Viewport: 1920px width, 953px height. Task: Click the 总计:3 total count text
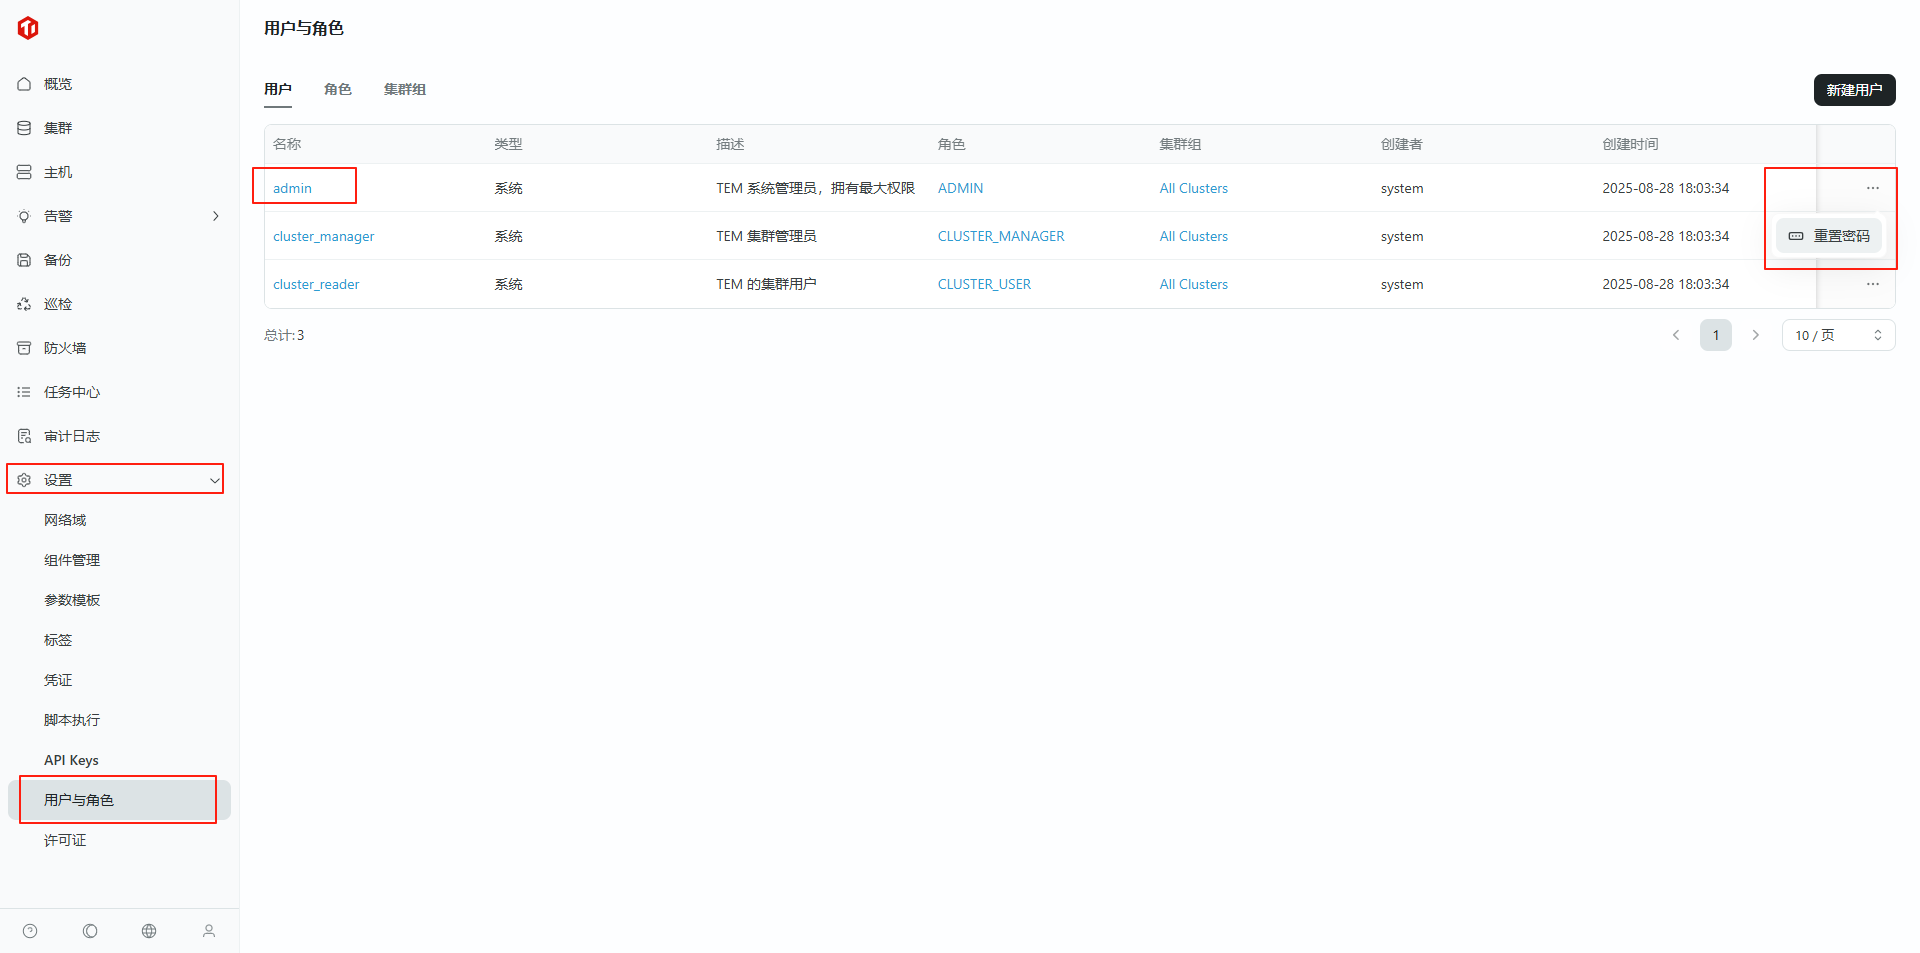coord(284,335)
